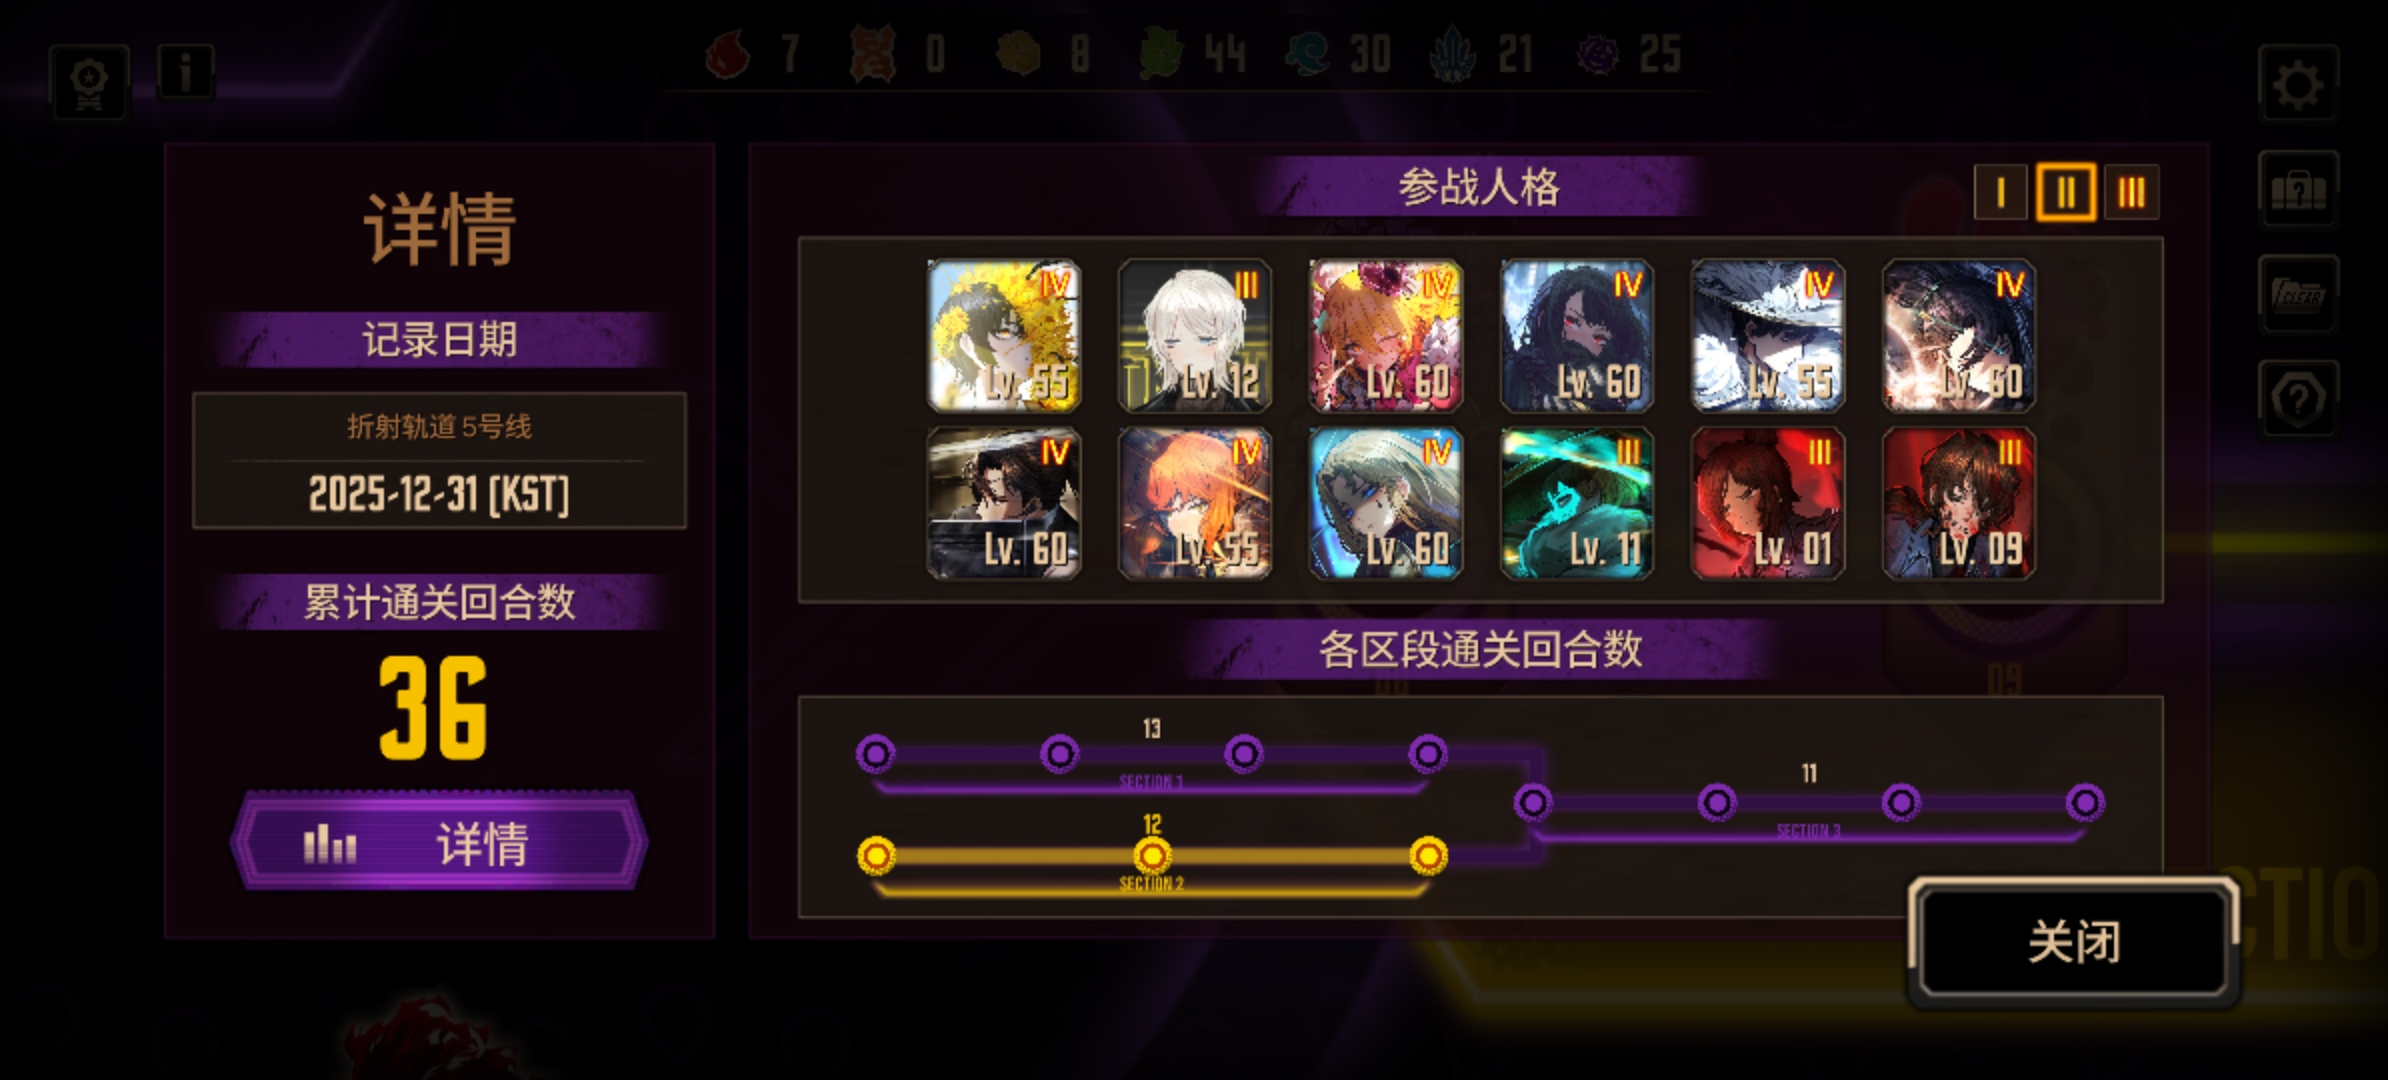Select team tab II

coord(2066,192)
